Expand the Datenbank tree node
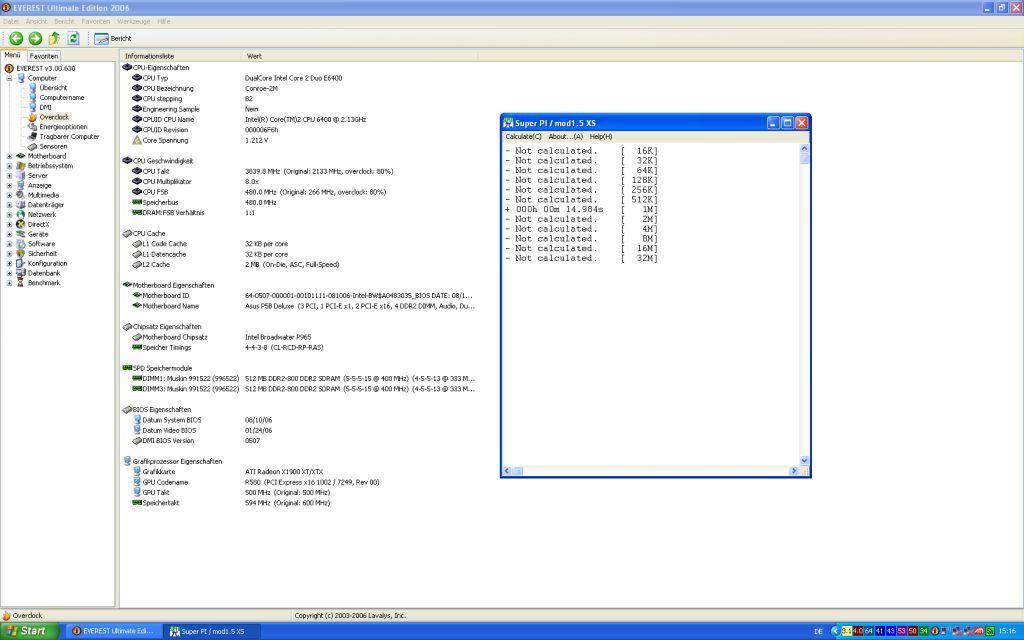1024x640 pixels. 9,274
